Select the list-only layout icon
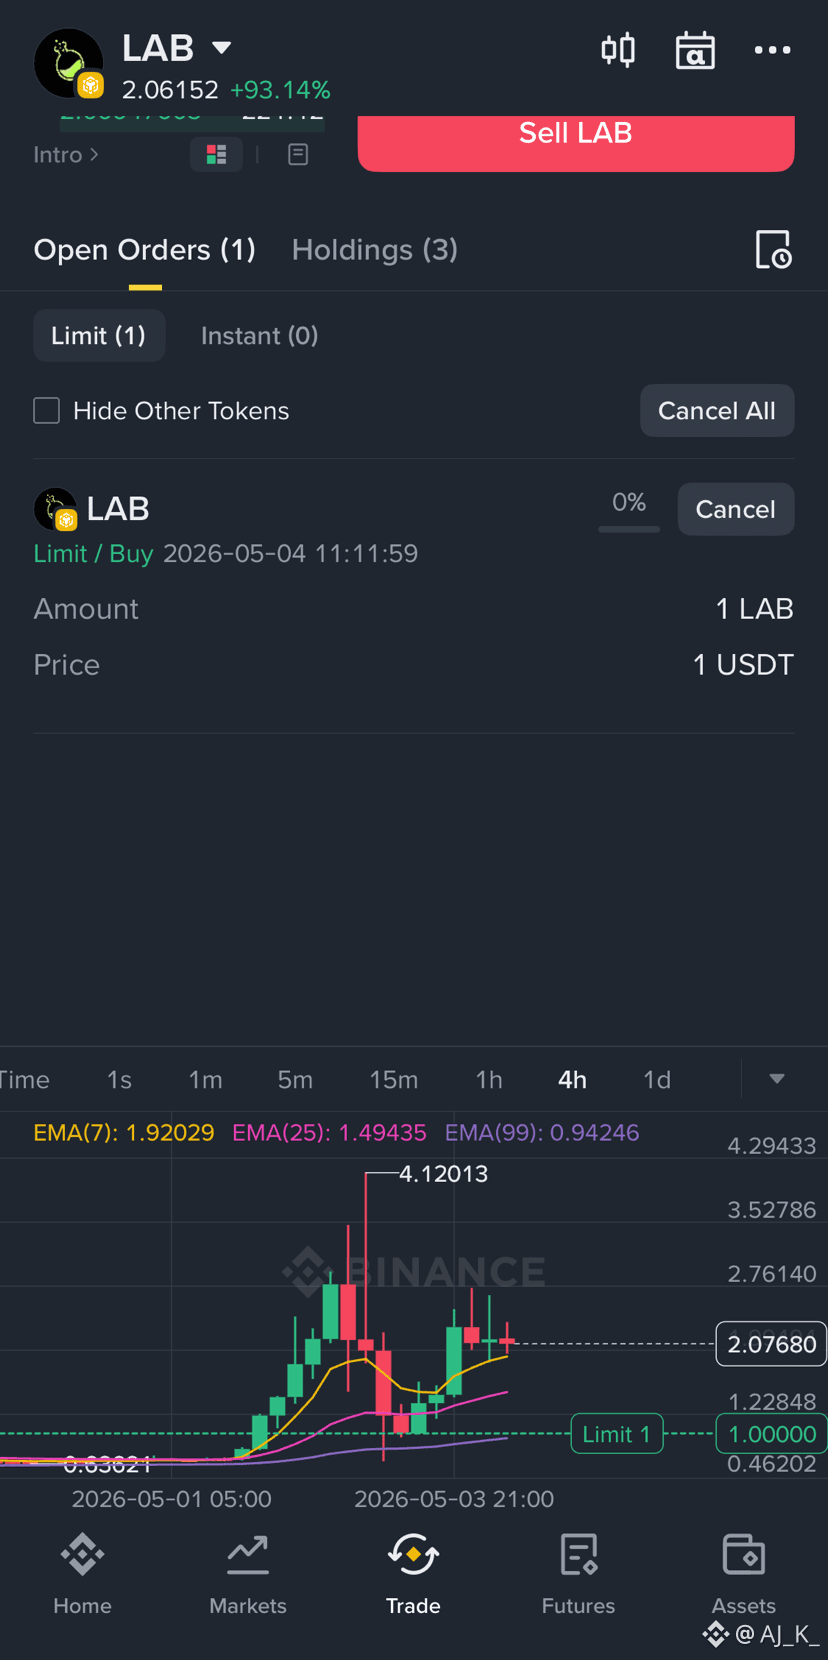Screen dimensions: 828x1660 (x=298, y=154)
